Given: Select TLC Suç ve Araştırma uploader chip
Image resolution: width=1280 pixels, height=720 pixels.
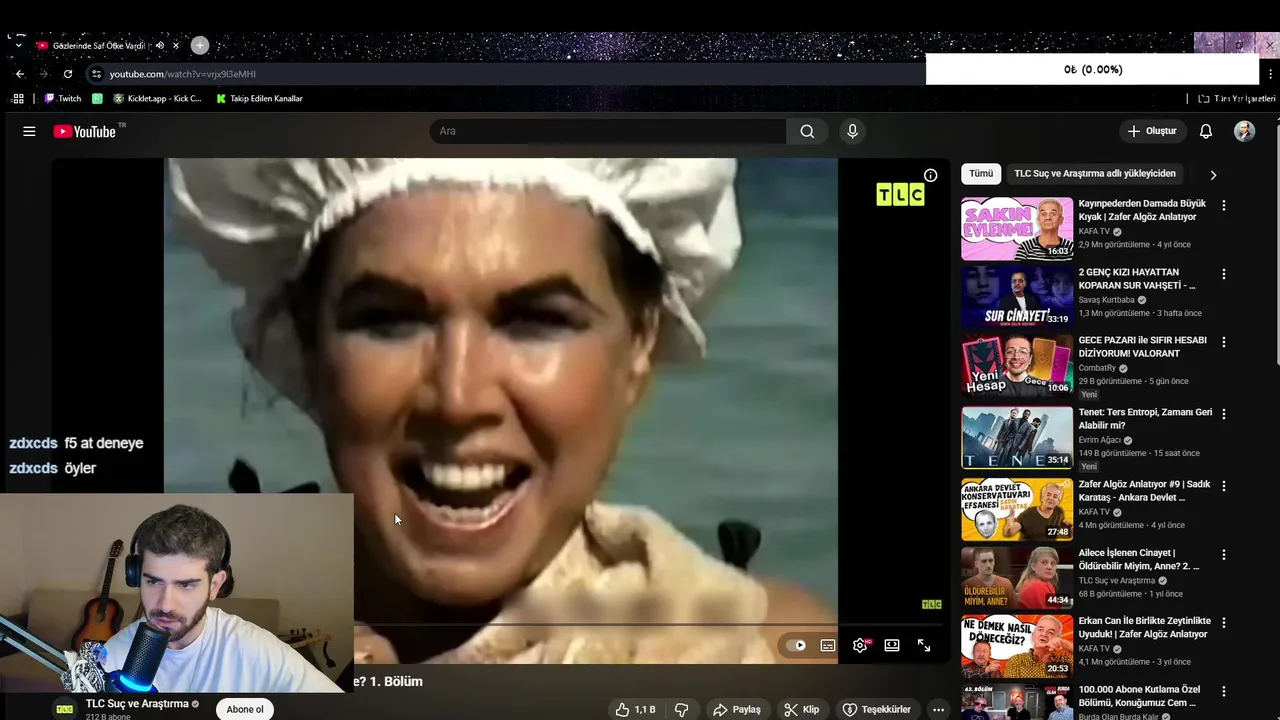Looking at the screenshot, I should pos(1095,173).
